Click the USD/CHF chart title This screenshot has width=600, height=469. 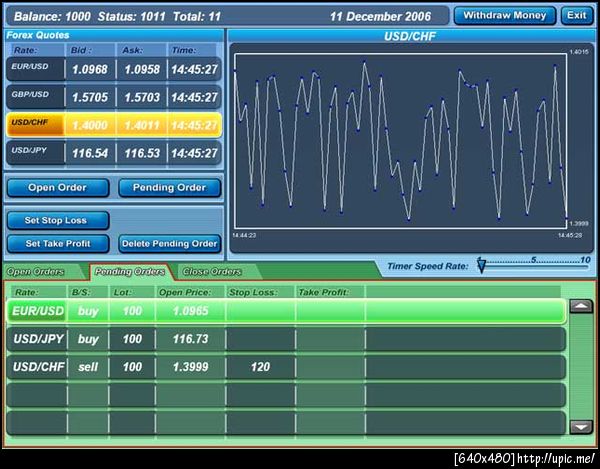[410, 37]
